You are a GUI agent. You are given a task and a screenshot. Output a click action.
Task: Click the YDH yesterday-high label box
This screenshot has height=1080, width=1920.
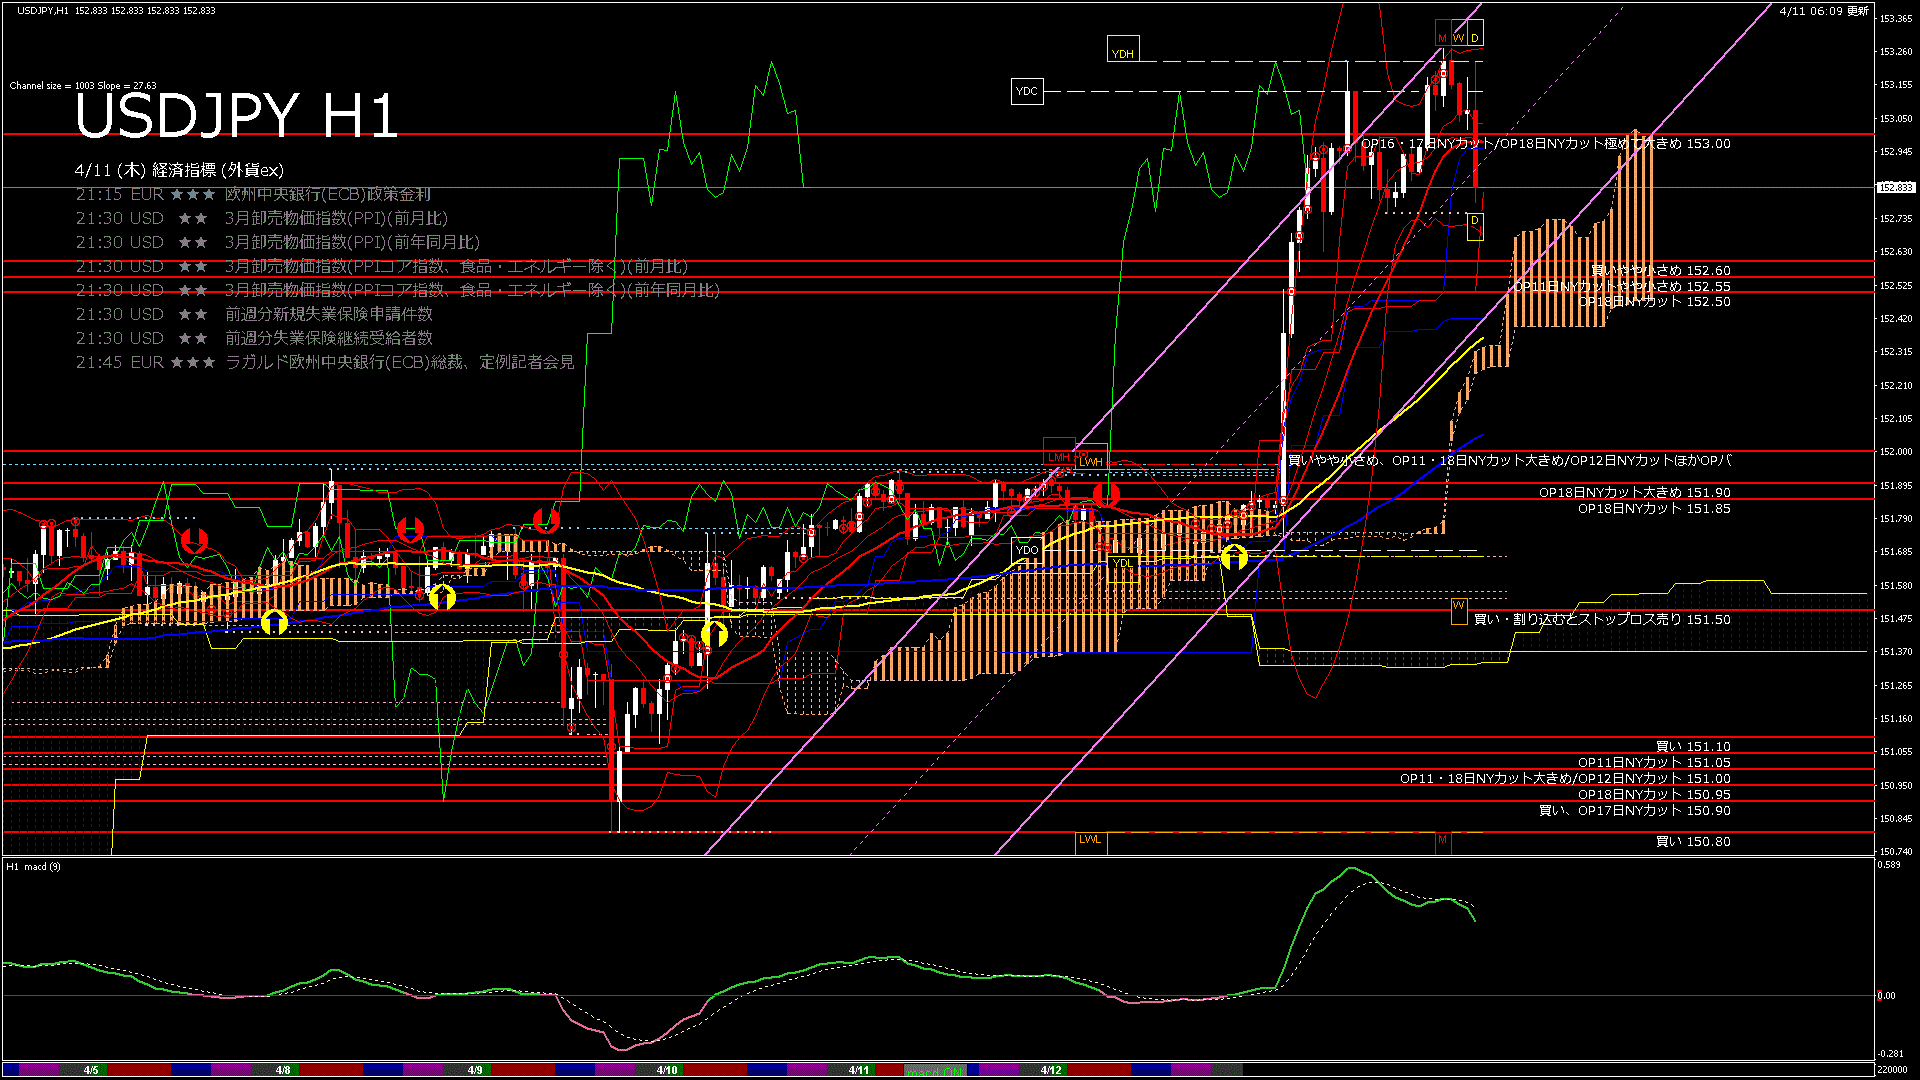point(1123,49)
